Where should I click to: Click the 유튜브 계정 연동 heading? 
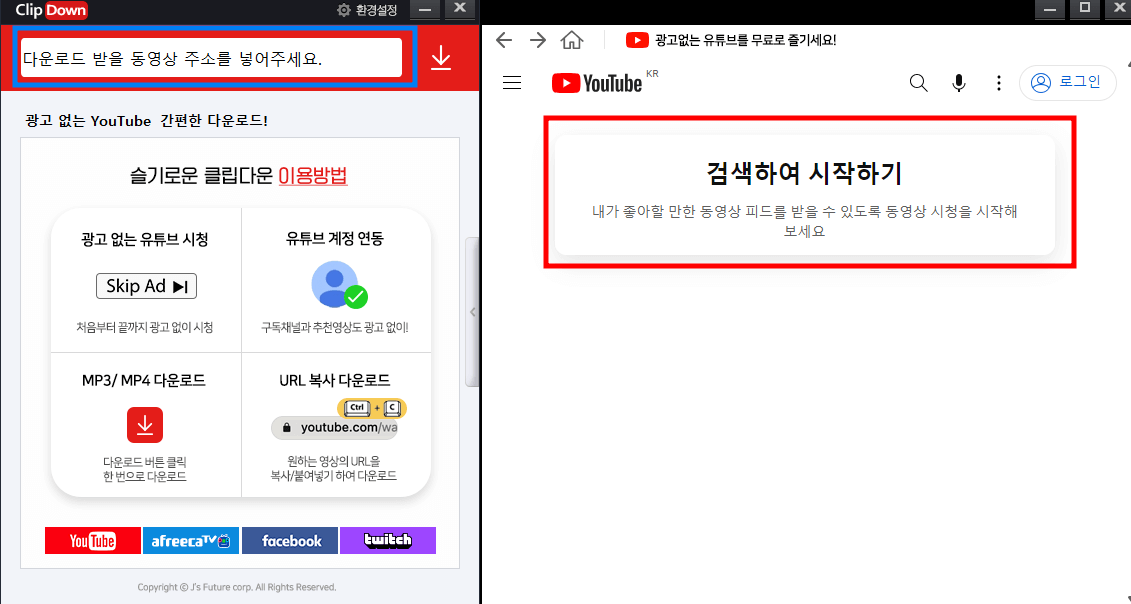[335, 239]
